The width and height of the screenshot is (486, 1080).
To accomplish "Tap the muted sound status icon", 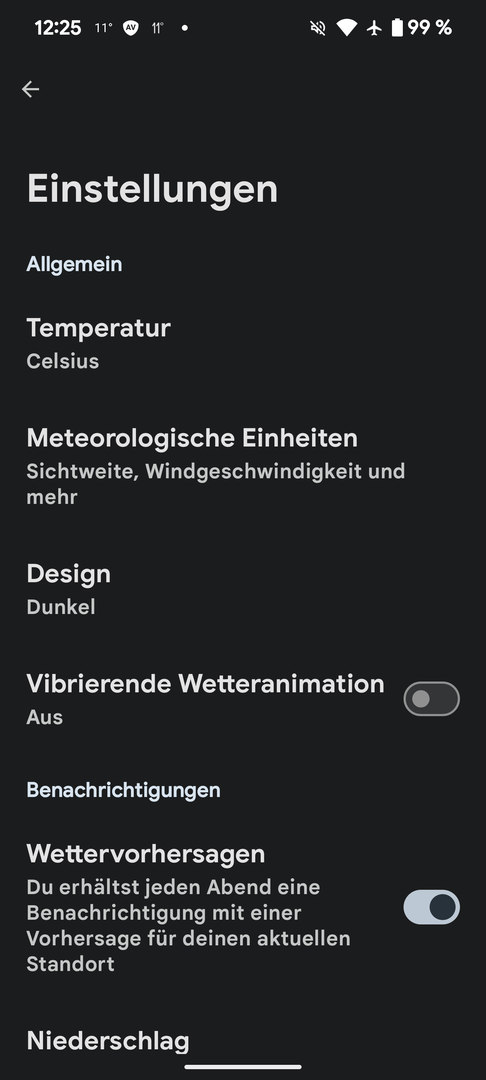I will coord(317,28).
